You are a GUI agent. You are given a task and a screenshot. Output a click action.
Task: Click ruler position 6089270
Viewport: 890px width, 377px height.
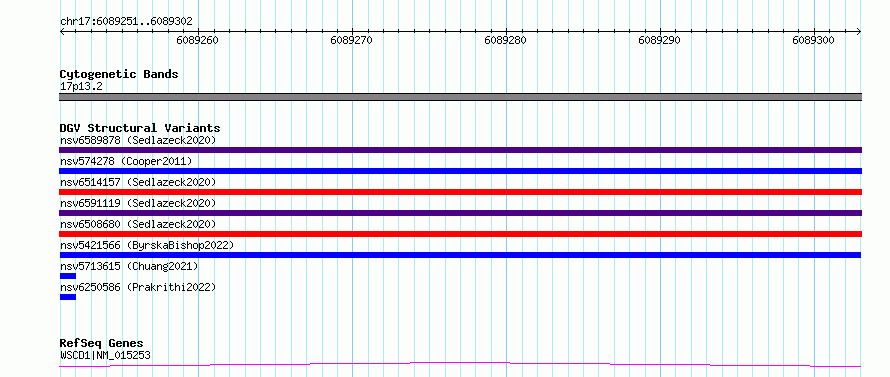[x=352, y=40]
